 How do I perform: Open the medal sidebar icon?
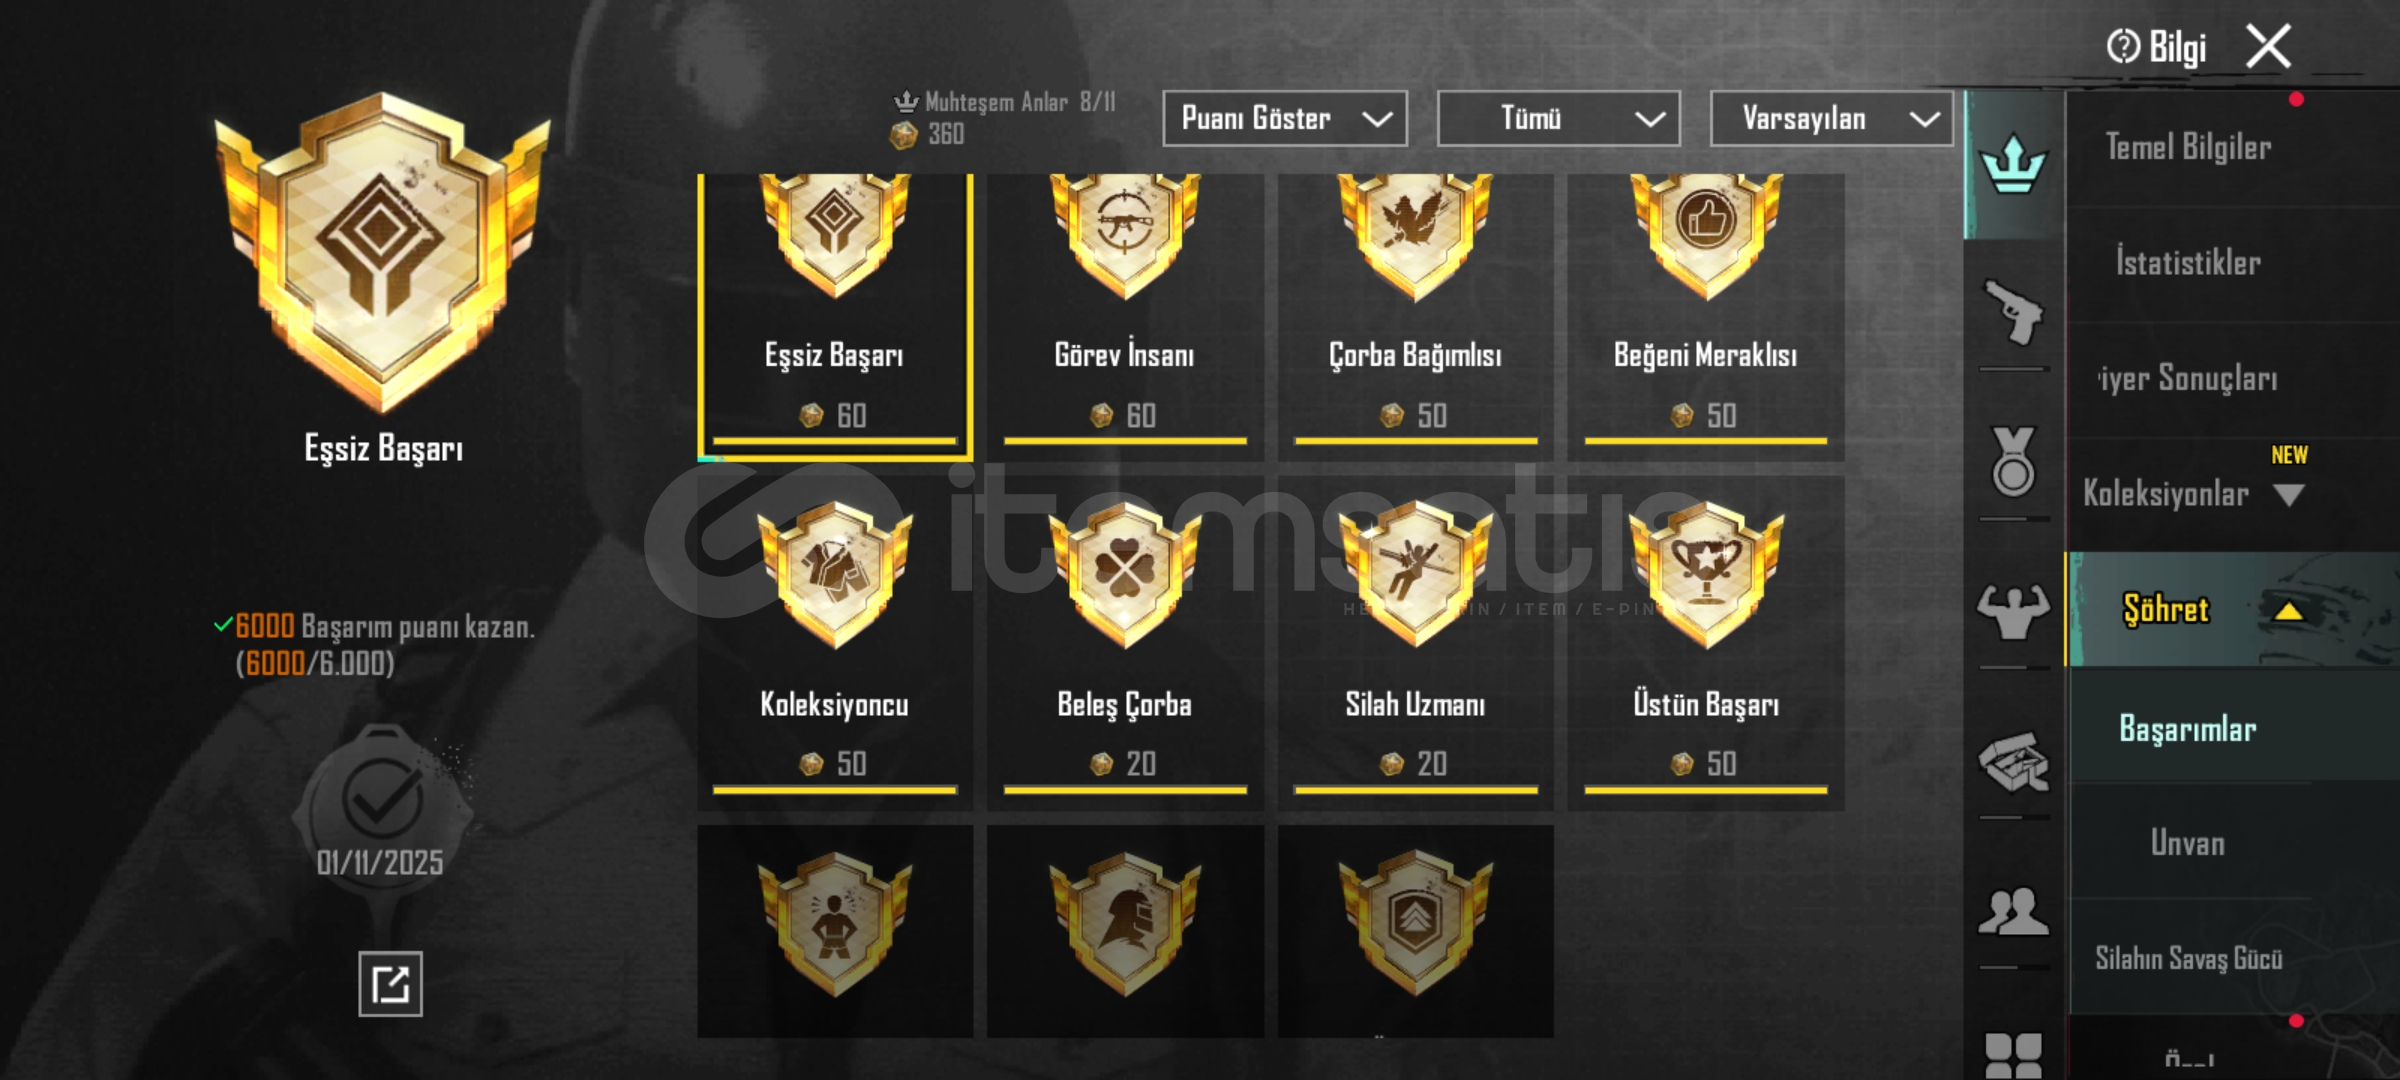point(2013,461)
